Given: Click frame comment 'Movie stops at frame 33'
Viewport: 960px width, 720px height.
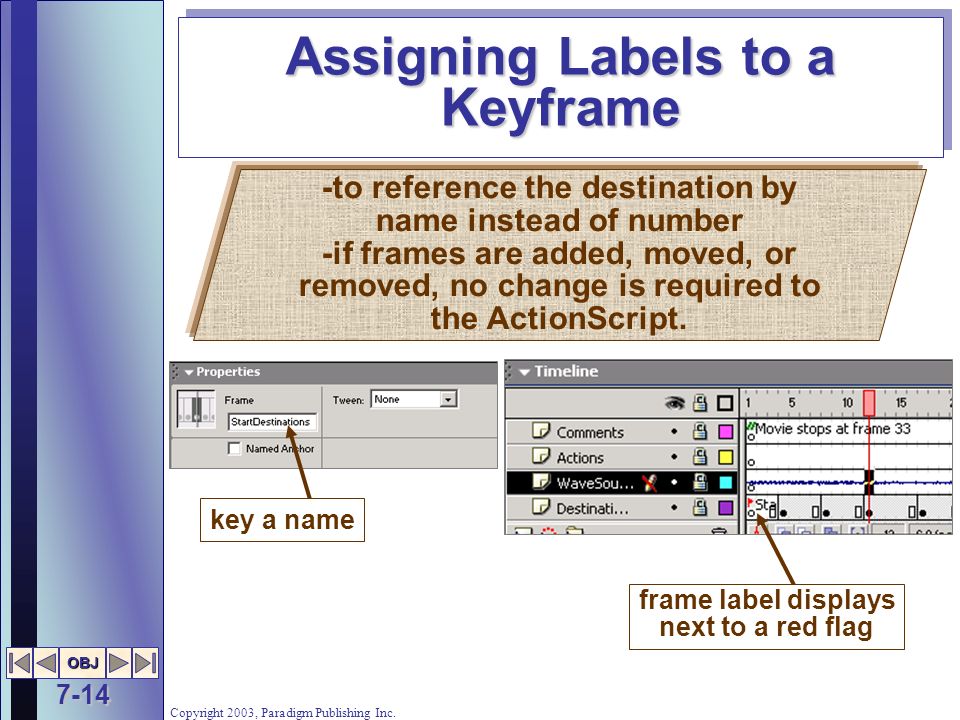Looking at the screenshot, I should point(833,429).
